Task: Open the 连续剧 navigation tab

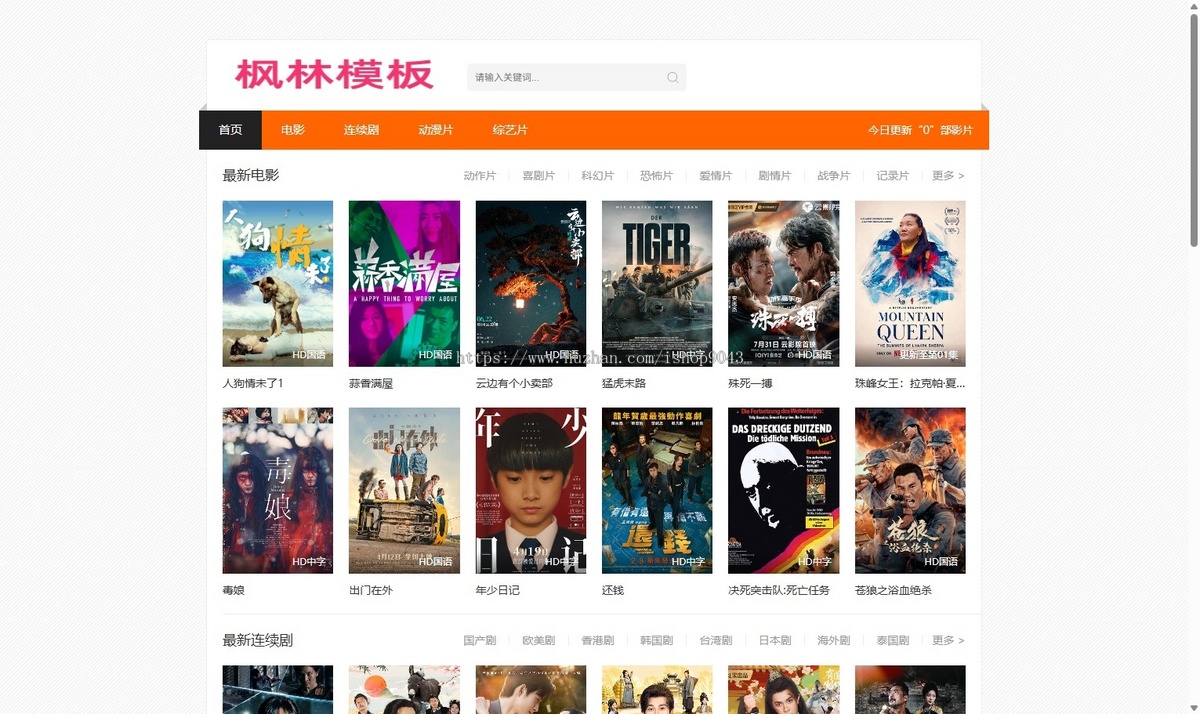Action: click(x=361, y=130)
